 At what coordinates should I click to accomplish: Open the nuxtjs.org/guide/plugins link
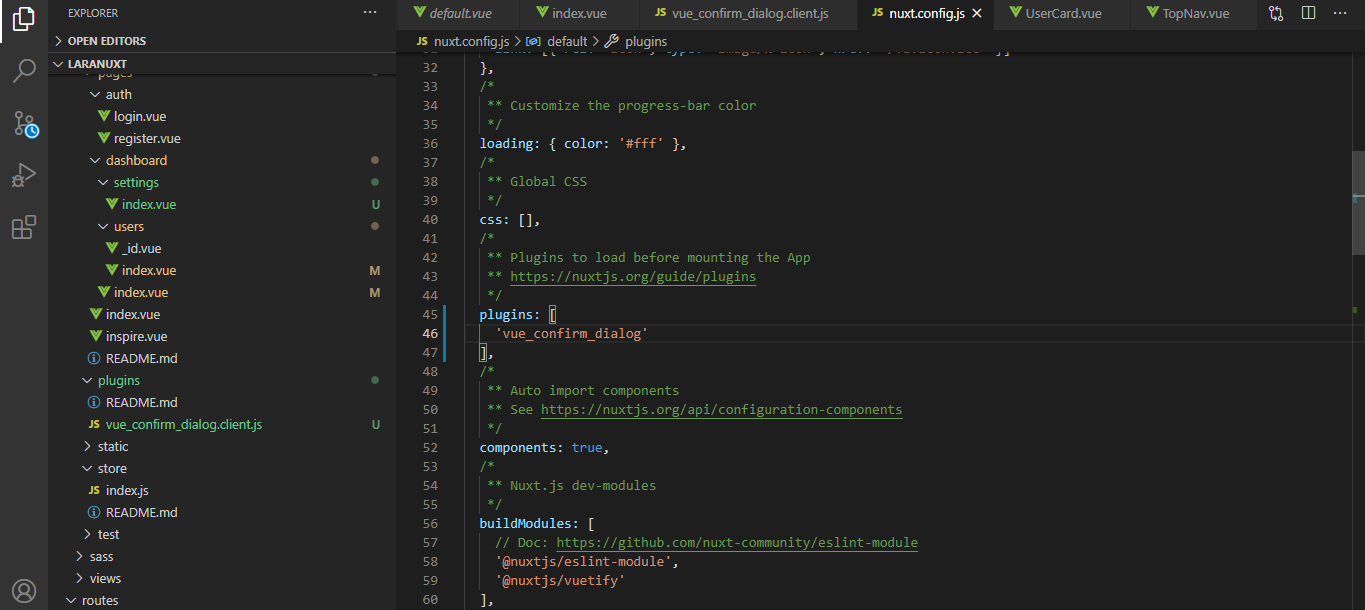click(x=633, y=276)
